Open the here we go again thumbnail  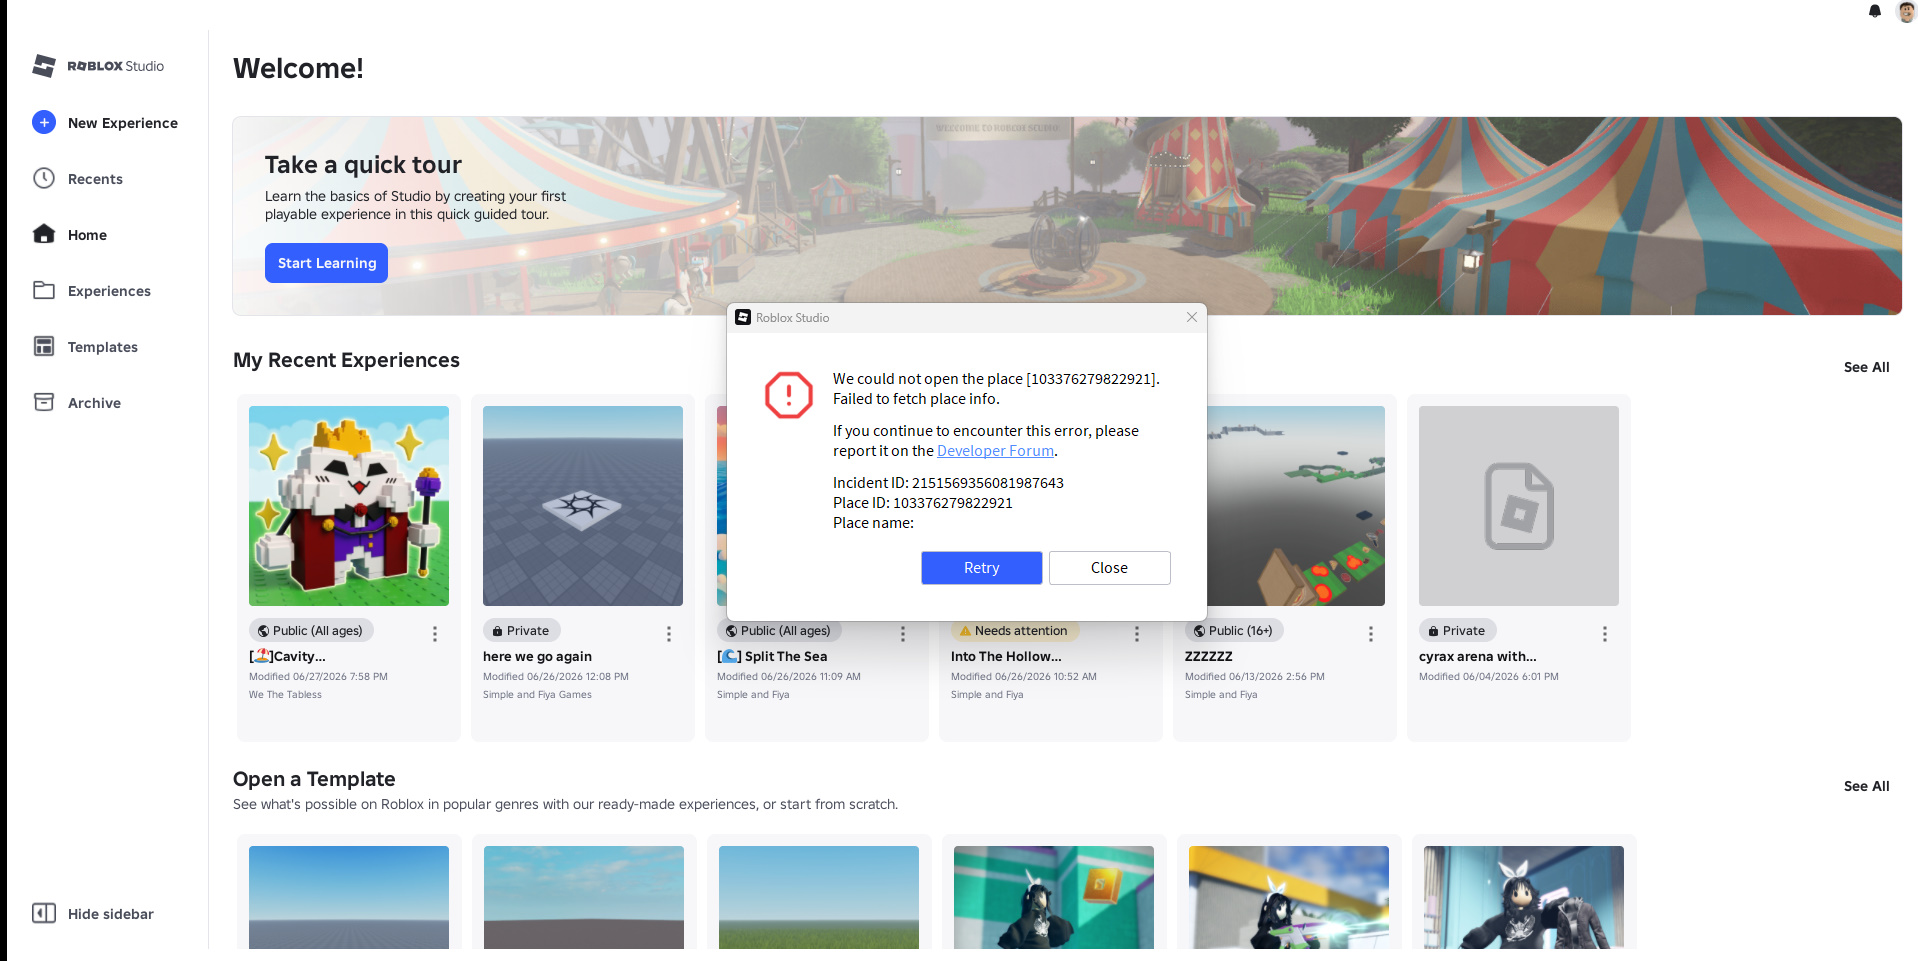pyautogui.click(x=583, y=506)
